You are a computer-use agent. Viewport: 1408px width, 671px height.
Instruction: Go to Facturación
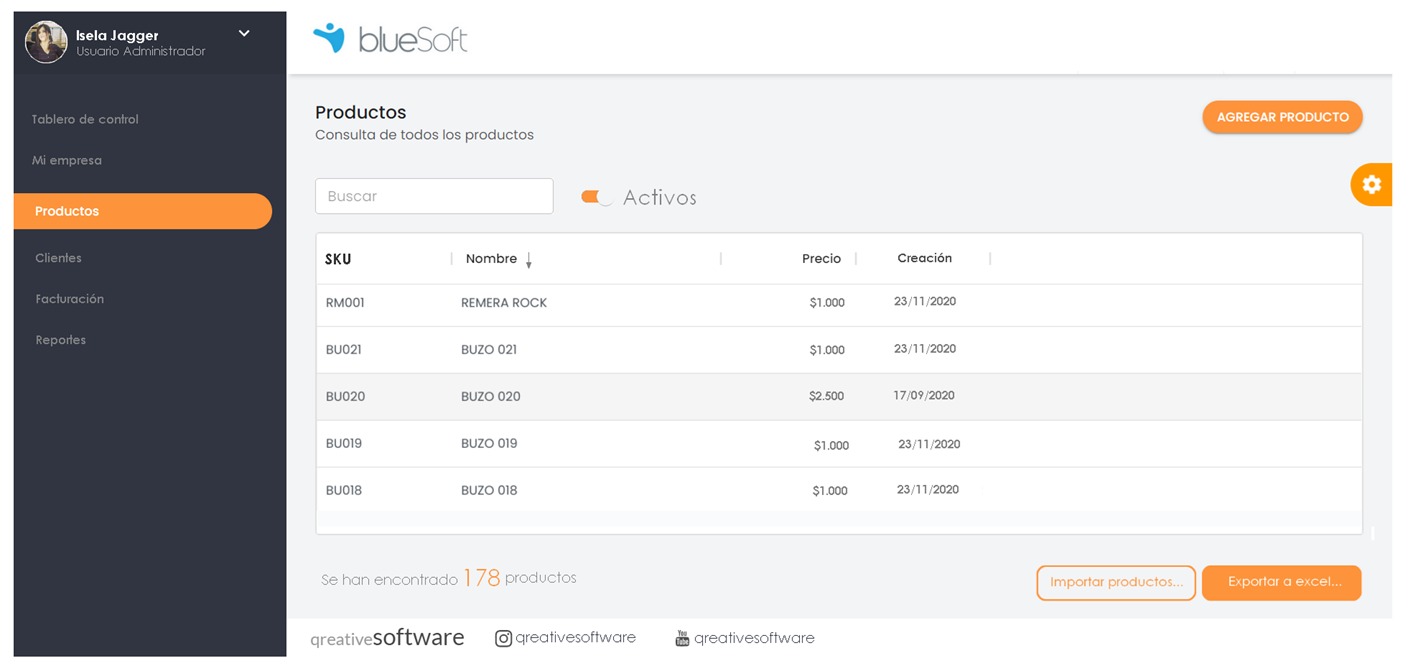click(x=70, y=298)
